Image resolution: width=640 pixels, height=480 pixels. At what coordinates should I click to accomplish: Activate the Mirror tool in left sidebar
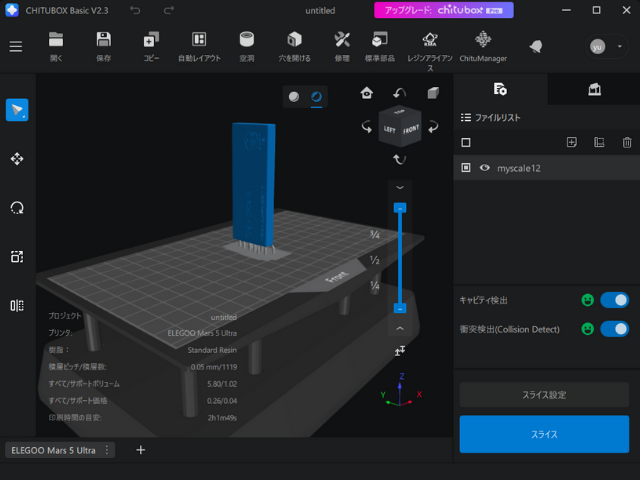[x=17, y=305]
